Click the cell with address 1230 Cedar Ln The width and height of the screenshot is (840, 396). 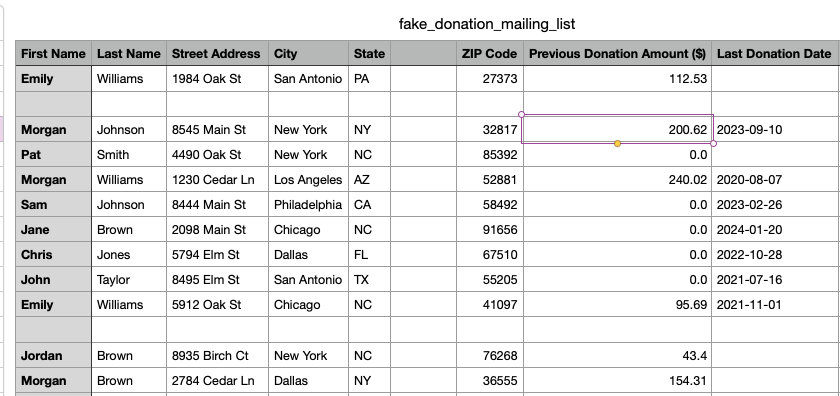tap(218, 180)
